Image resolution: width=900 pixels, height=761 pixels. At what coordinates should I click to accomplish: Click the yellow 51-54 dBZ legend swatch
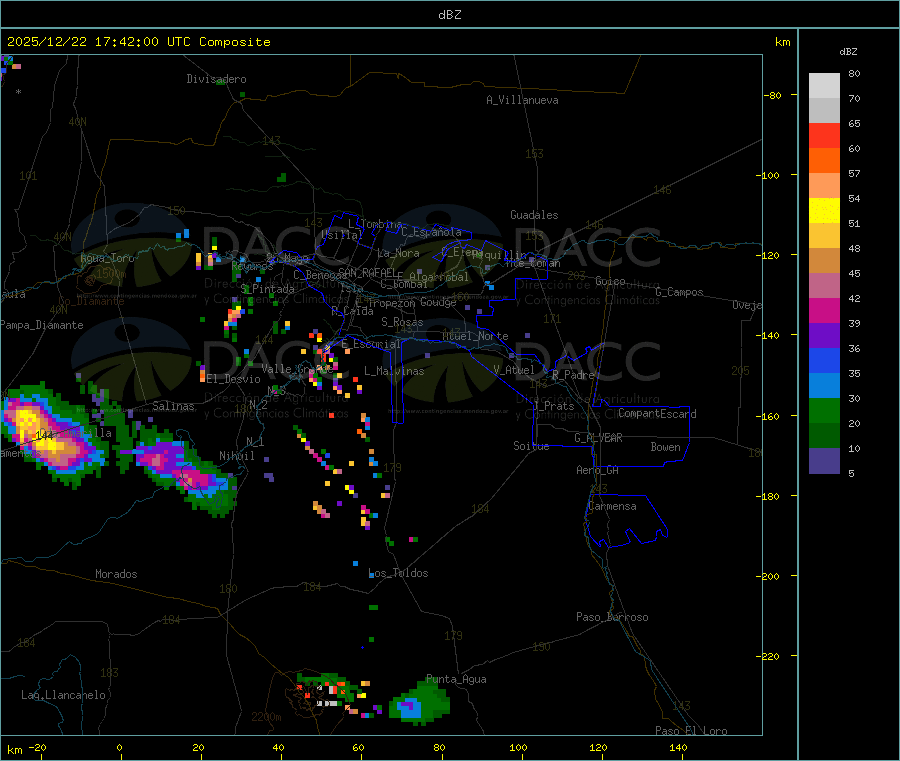[x=824, y=211]
